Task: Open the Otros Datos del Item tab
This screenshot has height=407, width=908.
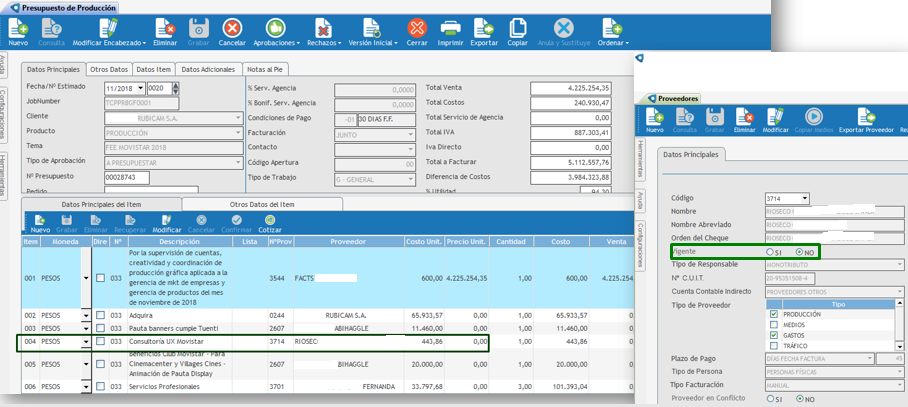Action: click(x=261, y=204)
